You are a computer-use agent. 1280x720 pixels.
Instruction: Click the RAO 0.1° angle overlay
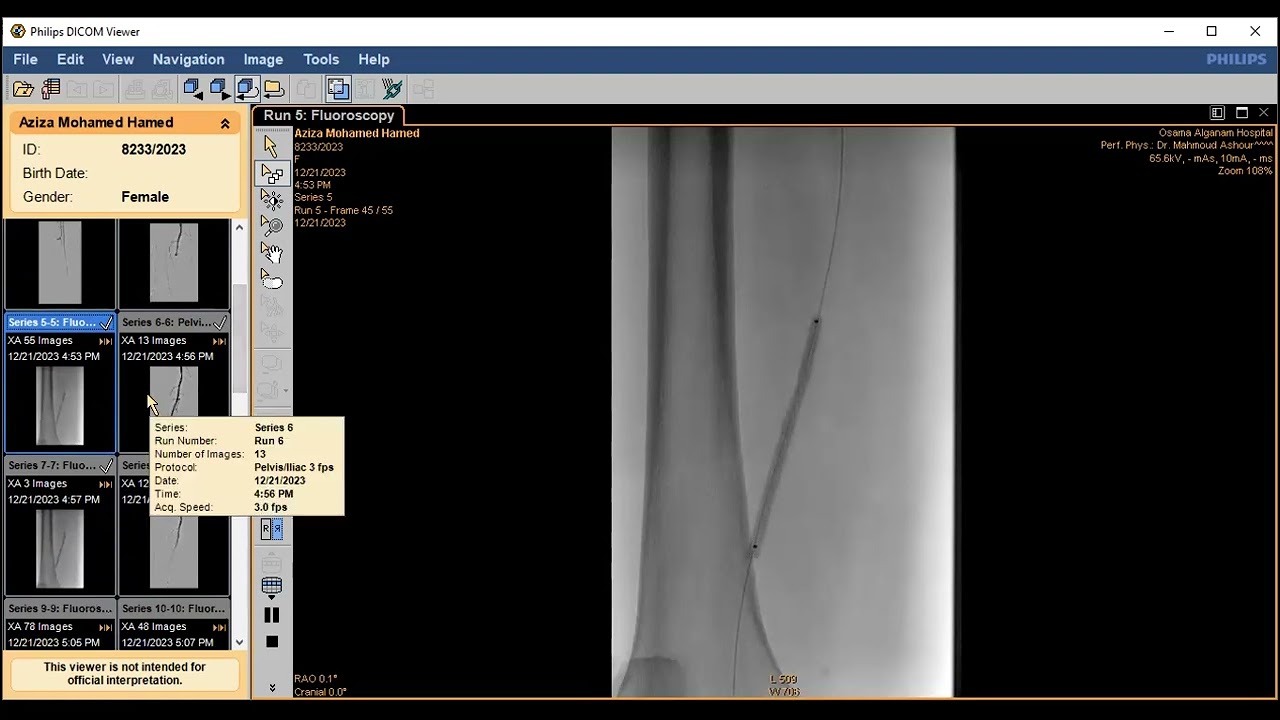tap(316, 679)
